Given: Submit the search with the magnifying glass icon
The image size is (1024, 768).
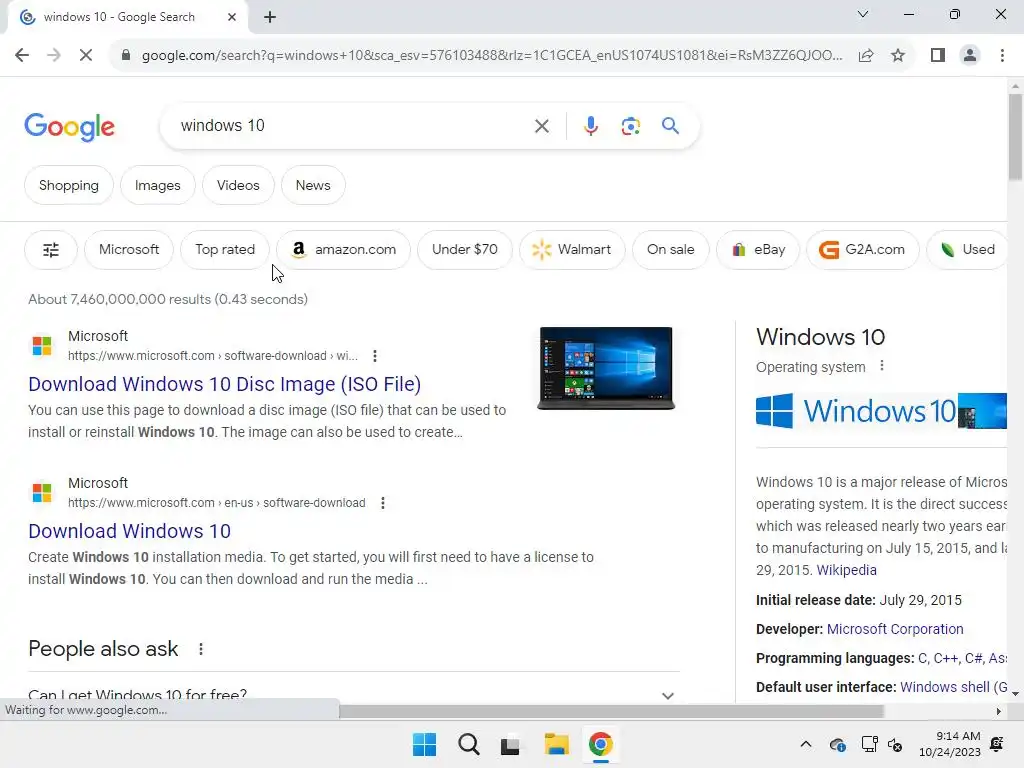Looking at the screenshot, I should (670, 125).
